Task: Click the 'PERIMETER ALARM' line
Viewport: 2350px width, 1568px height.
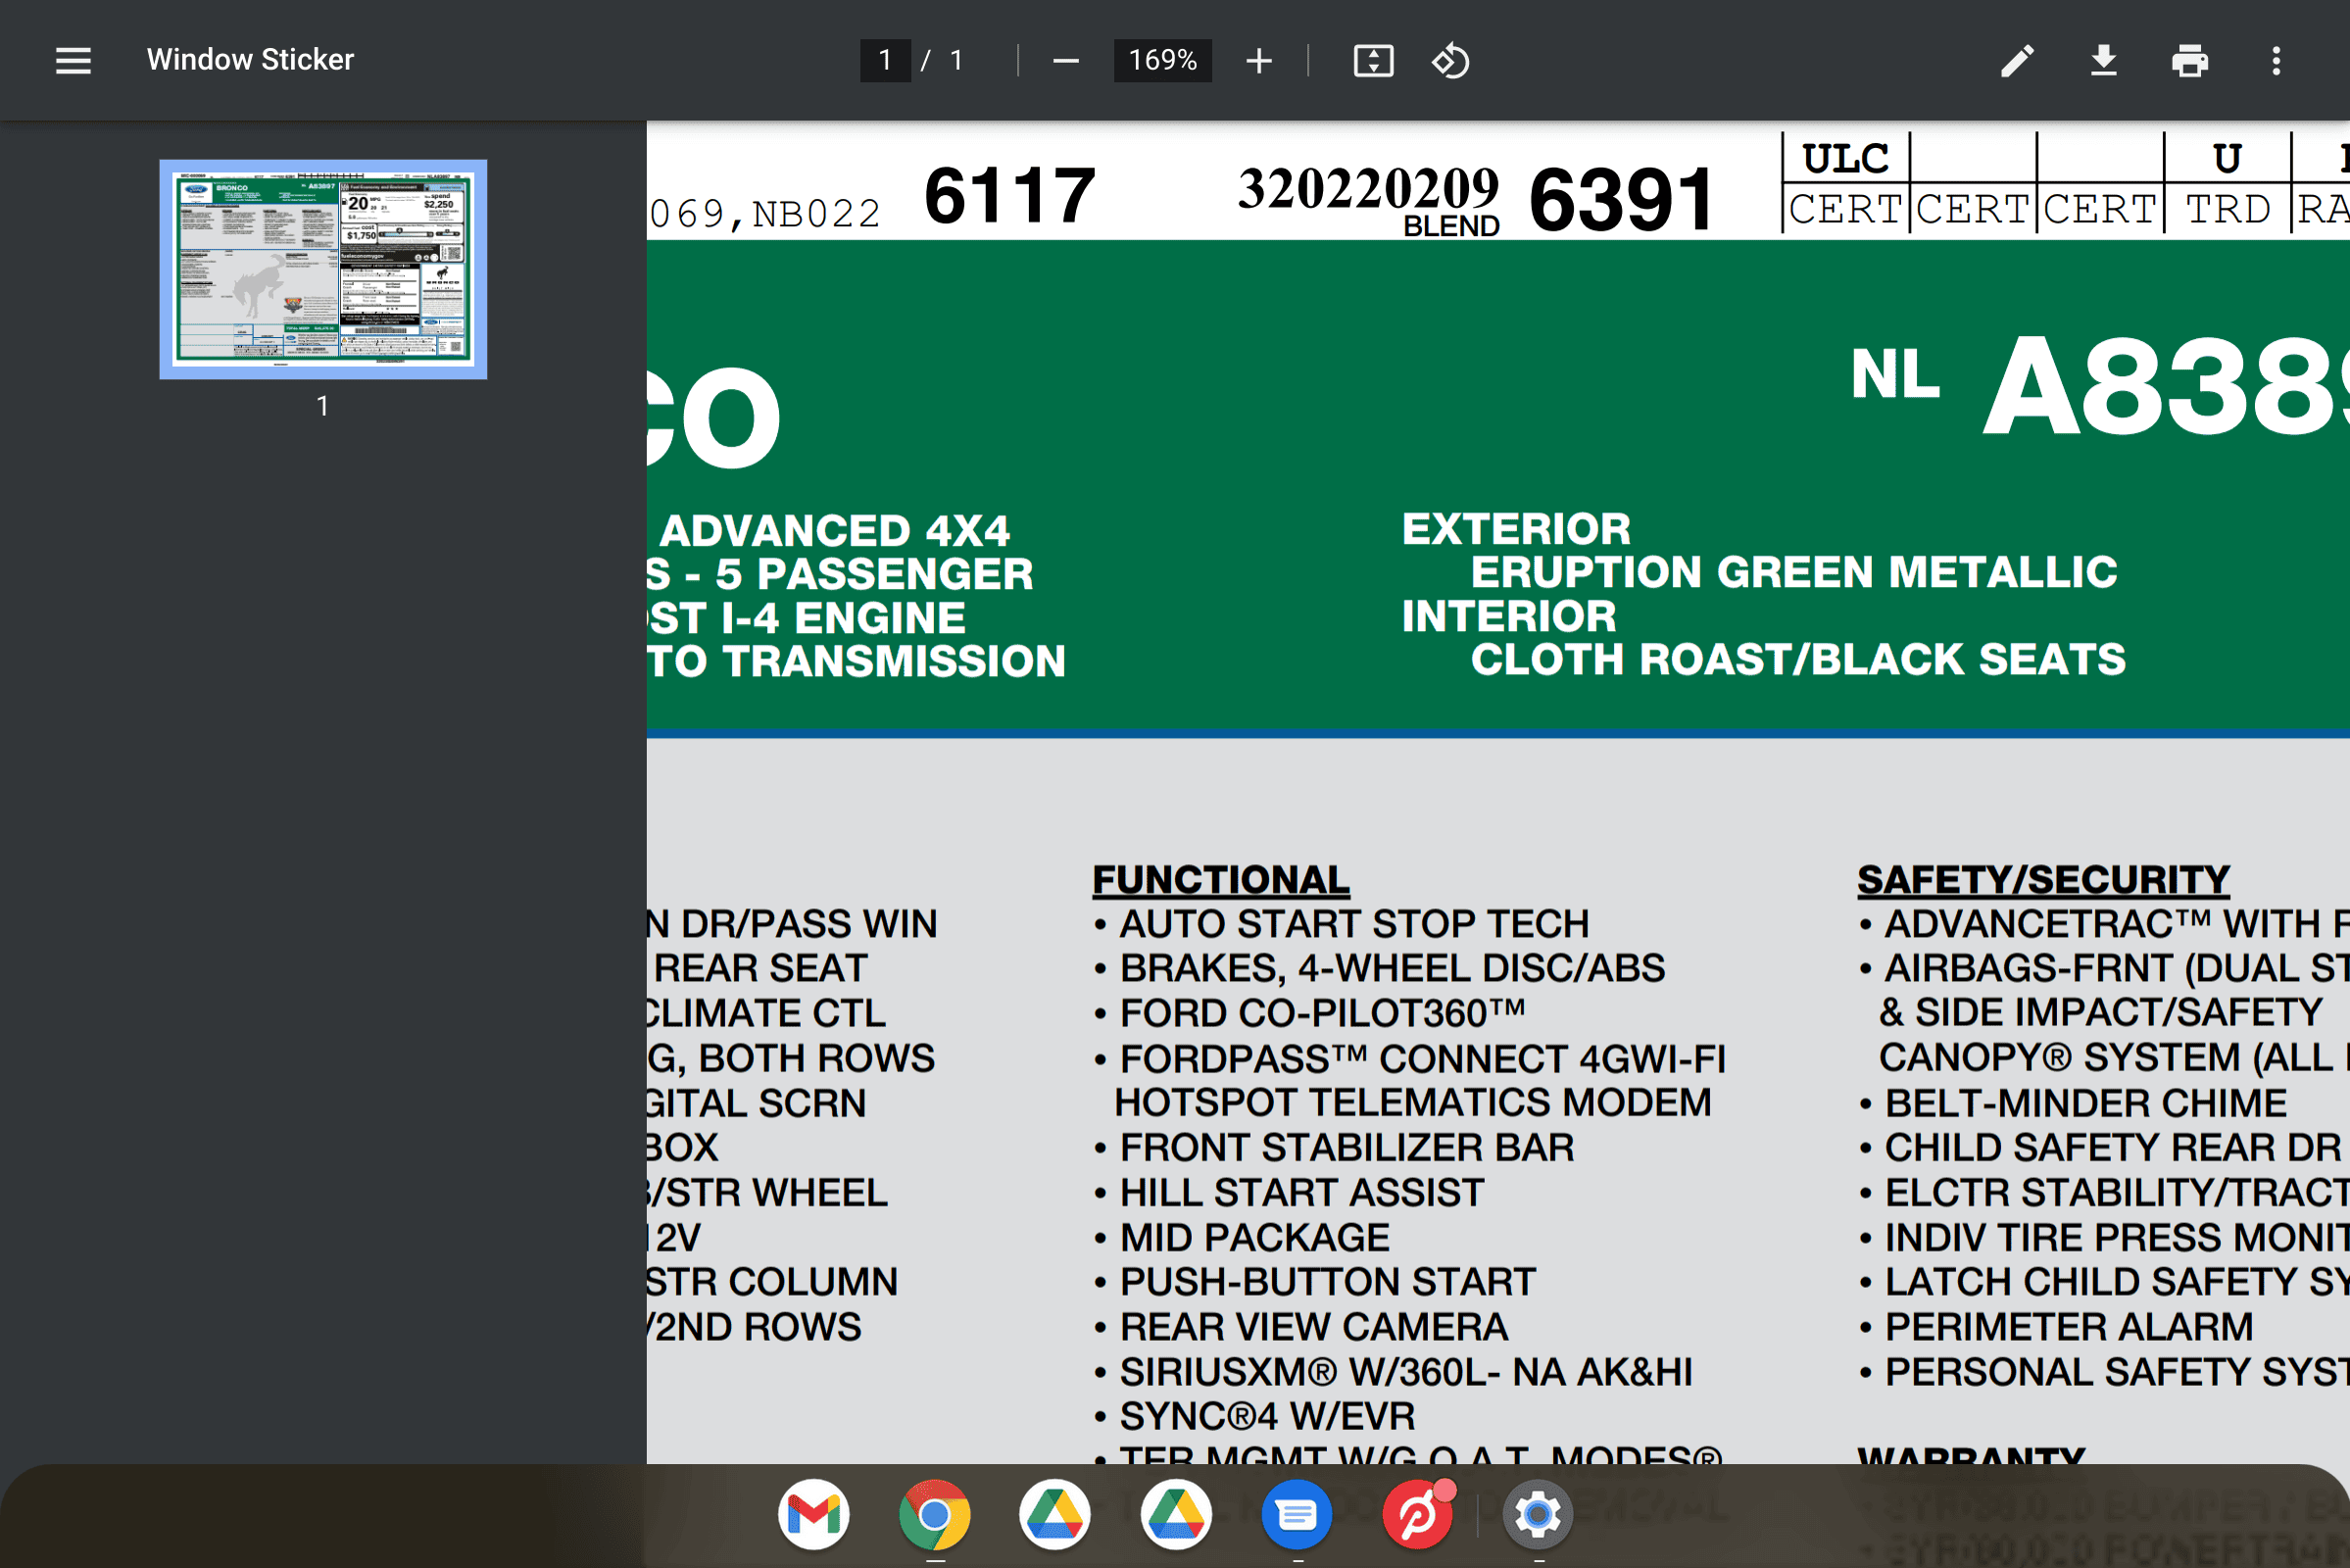Action: tap(2069, 1327)
